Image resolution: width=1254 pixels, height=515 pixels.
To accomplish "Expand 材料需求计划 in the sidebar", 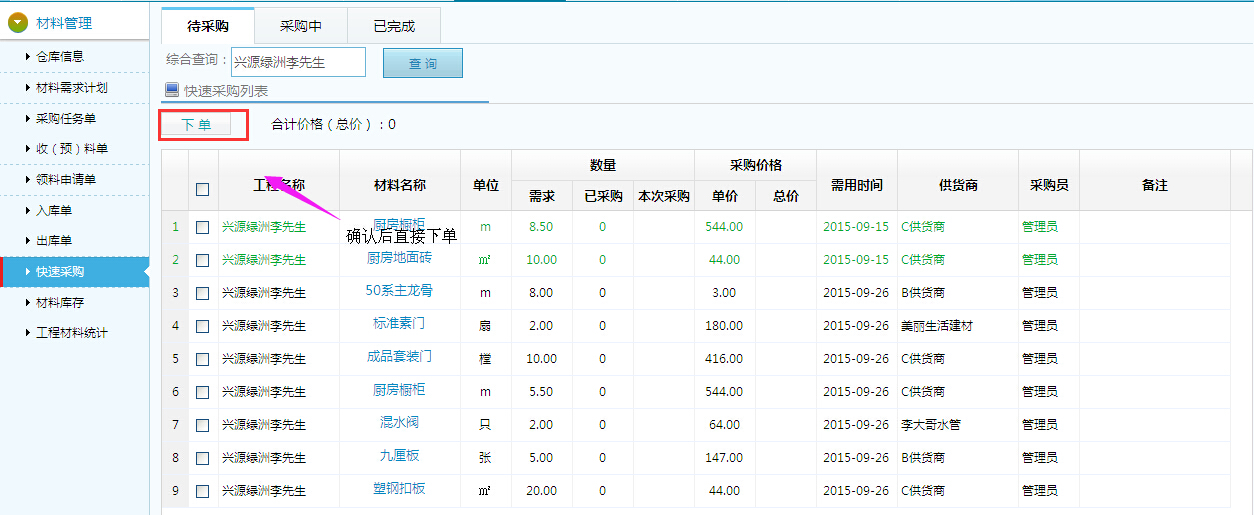I will tap(71, 88).
